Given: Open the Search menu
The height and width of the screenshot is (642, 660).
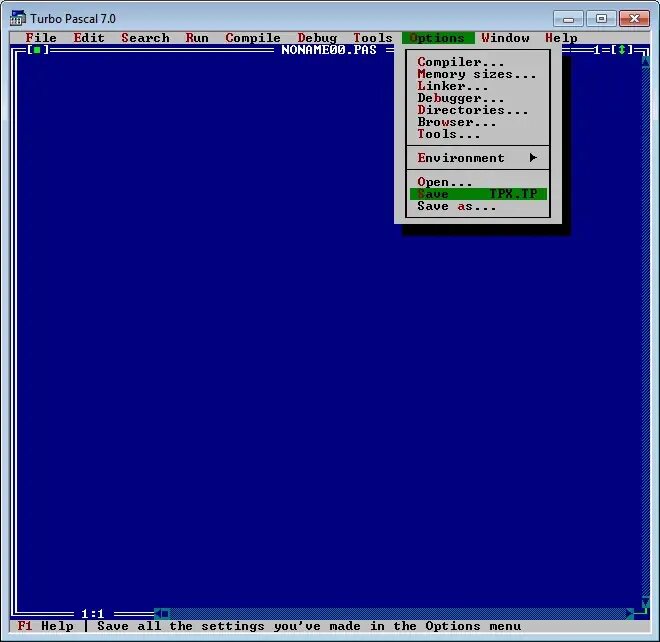Looking at the screenshot, I should pos(145,38).
